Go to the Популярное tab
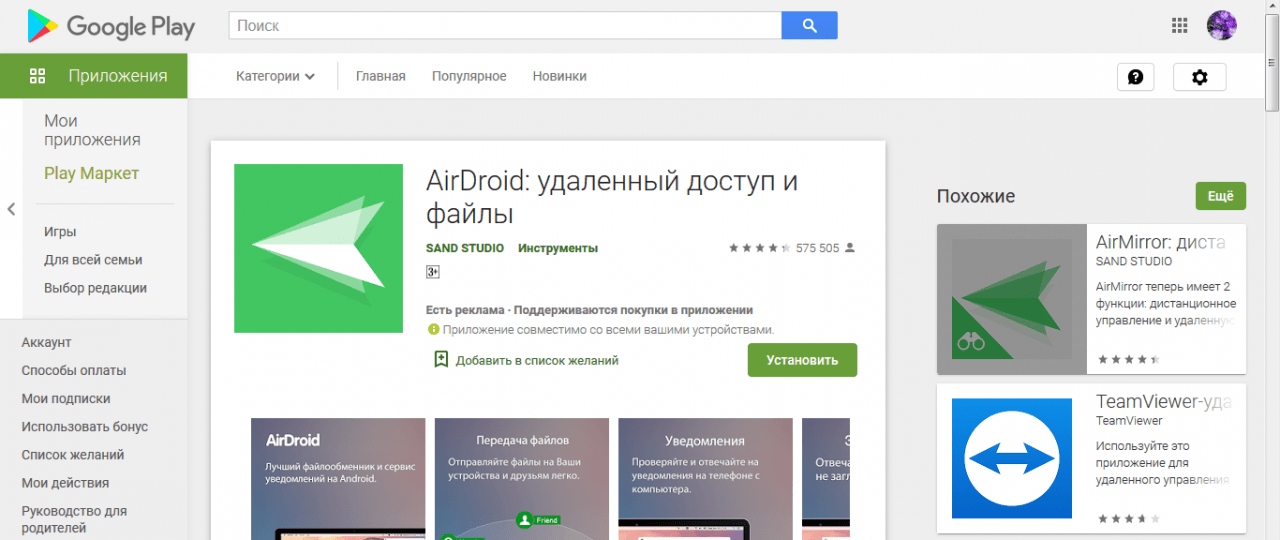The height and width of the screenshot is (540, 1280). pyautogui.click(x=469, y=76)
